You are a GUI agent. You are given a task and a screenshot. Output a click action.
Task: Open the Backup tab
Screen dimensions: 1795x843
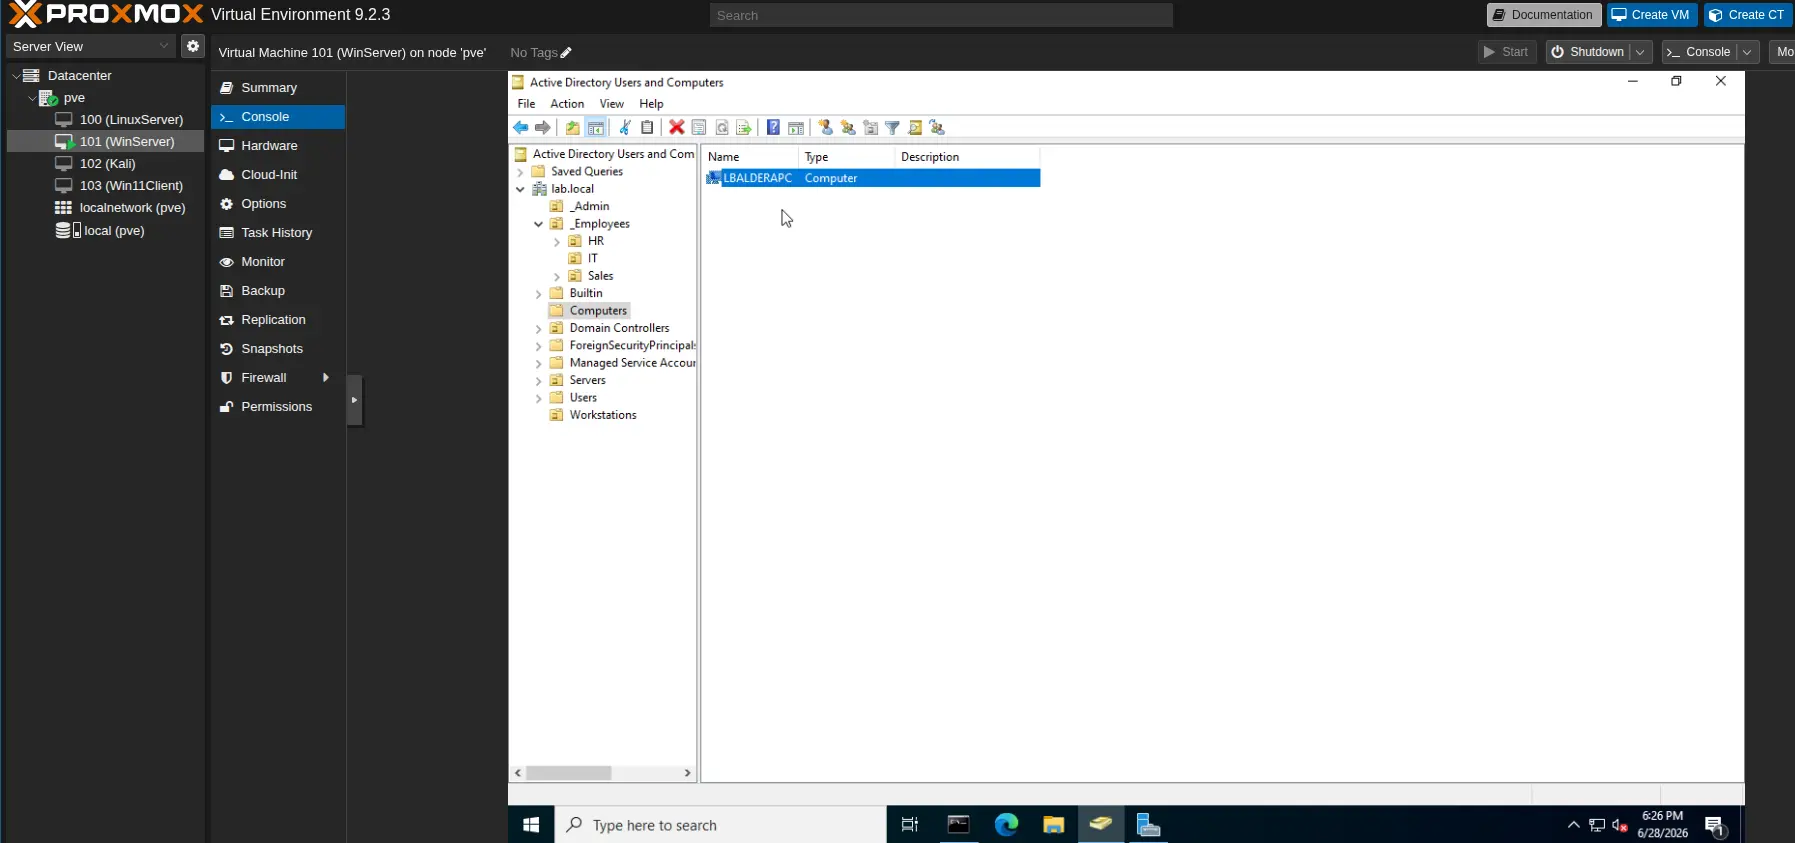pos(278,291)
